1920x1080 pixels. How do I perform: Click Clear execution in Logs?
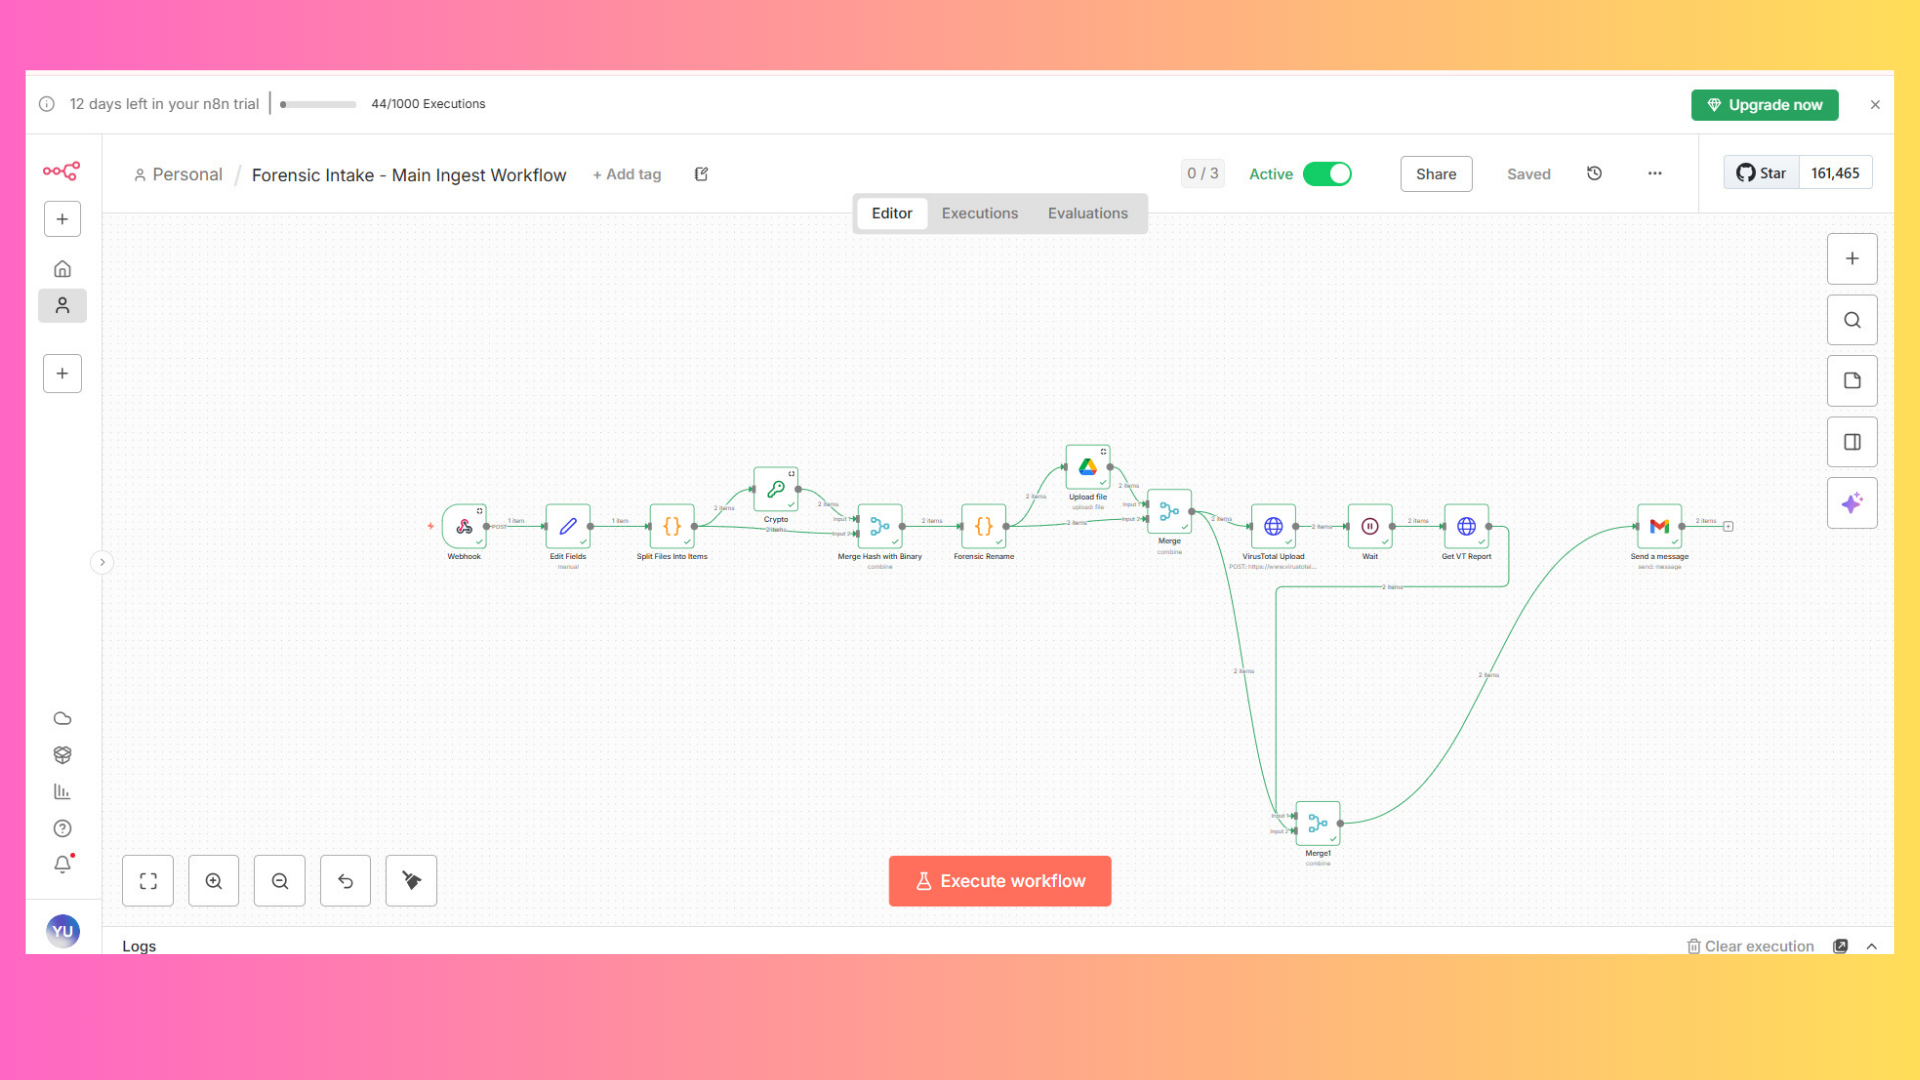click(1750, 946)
